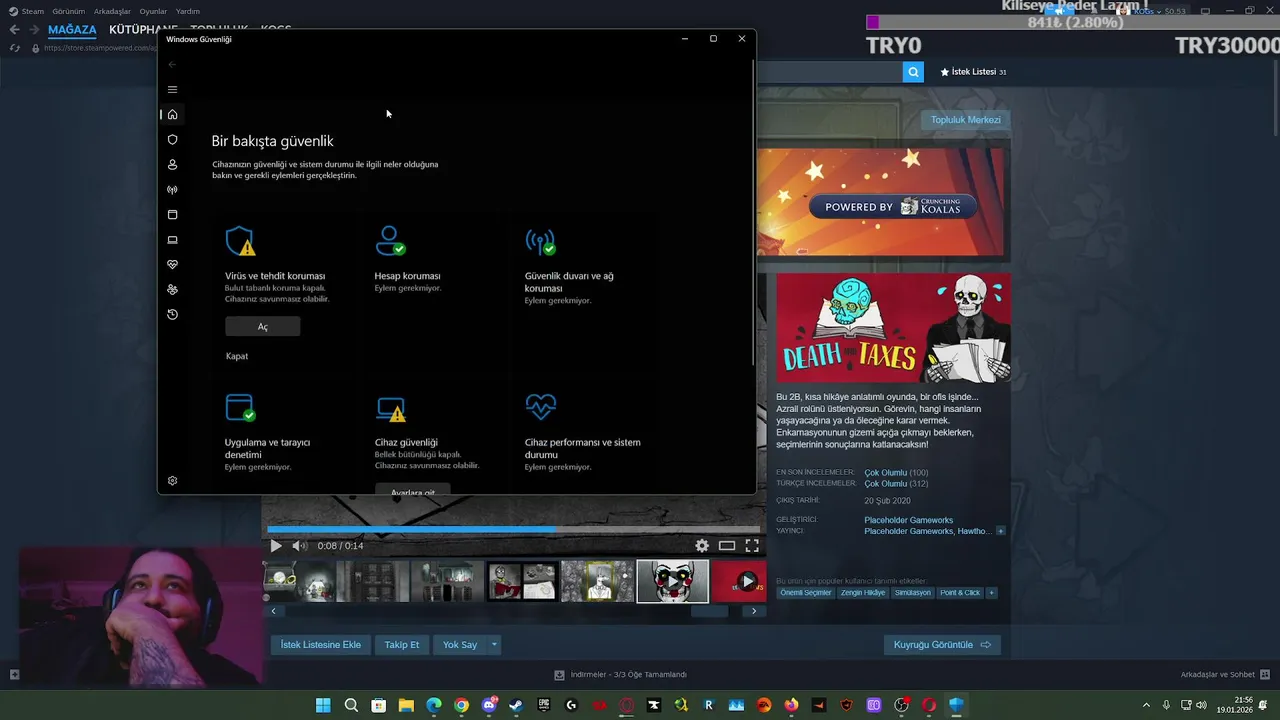Click the Aç button under virus protection
Viewport: 1280px width, 720px height.
[x=262, y=327]
